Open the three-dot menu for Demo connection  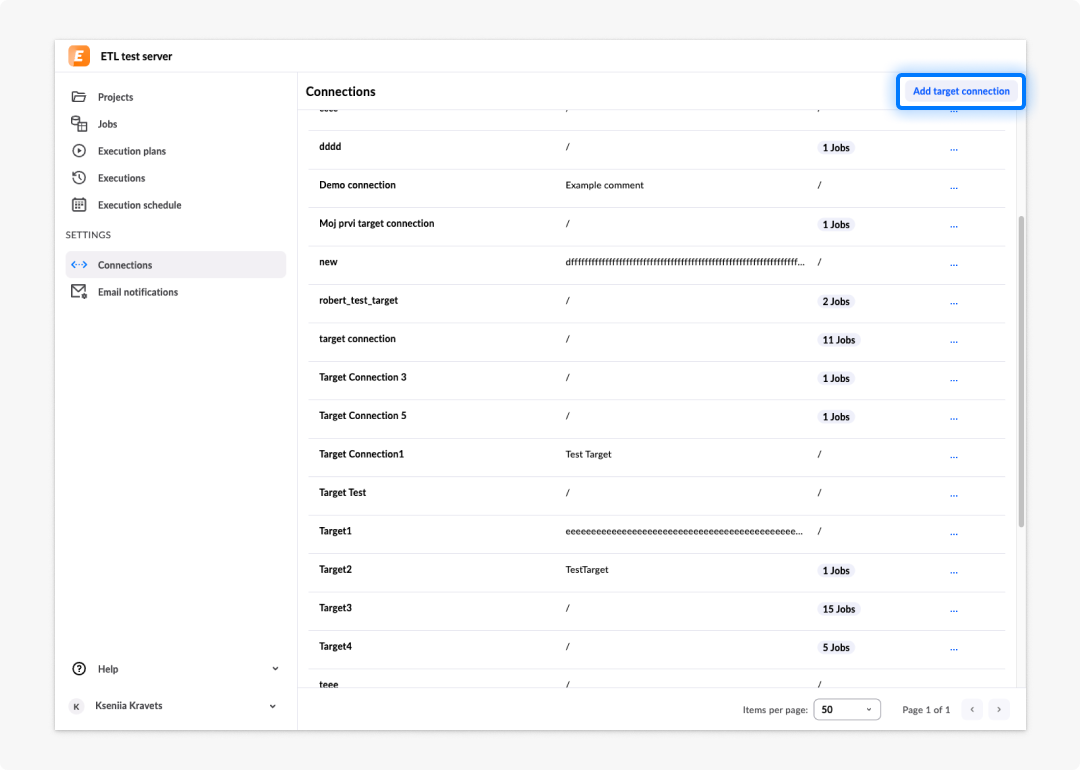pos(953,187)
